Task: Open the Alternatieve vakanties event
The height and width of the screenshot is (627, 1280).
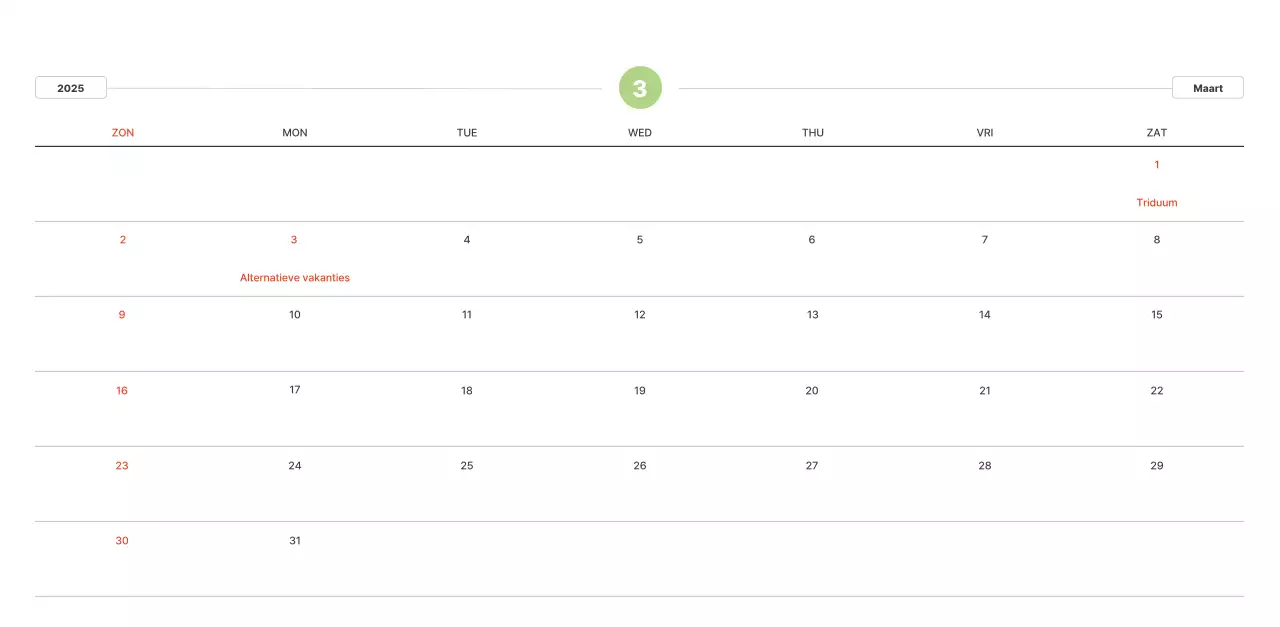Action: coord(295,278)
